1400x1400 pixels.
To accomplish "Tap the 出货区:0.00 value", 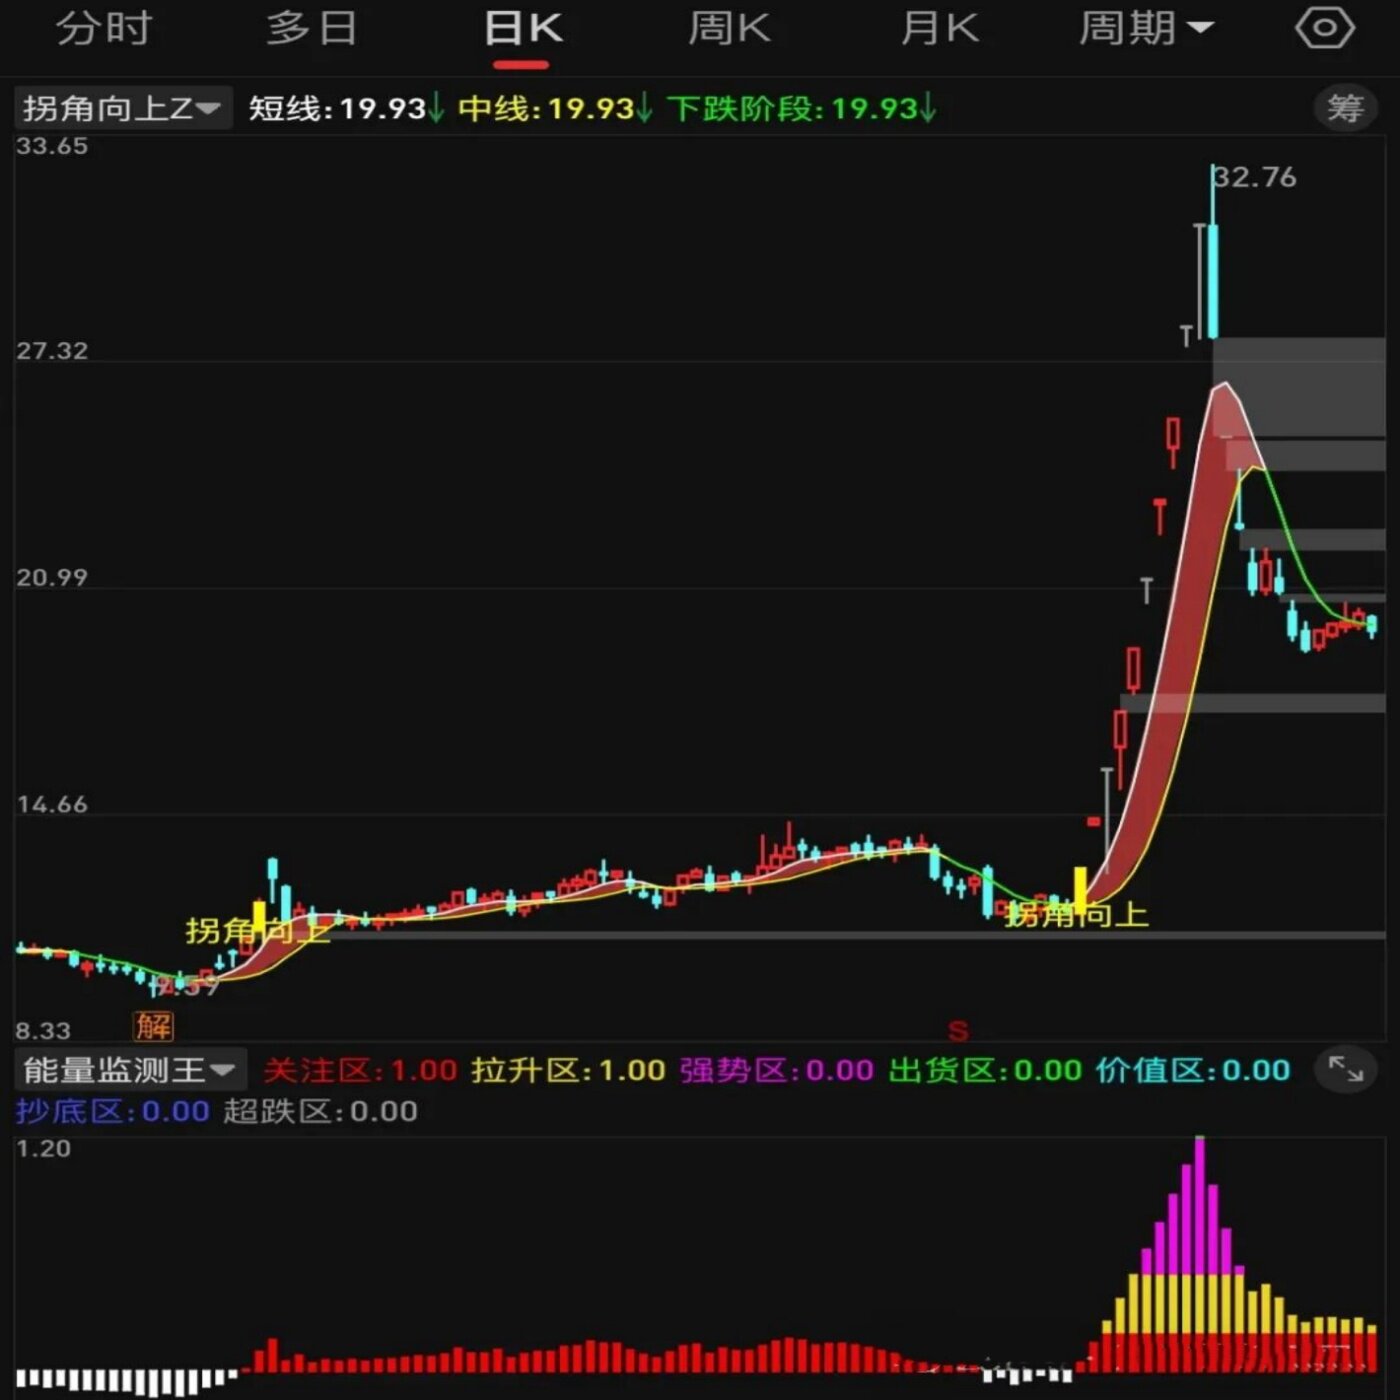I will point(985,1070).
